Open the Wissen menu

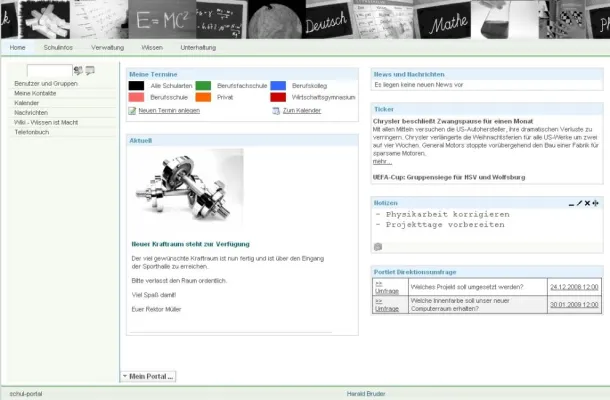point(152,47)
